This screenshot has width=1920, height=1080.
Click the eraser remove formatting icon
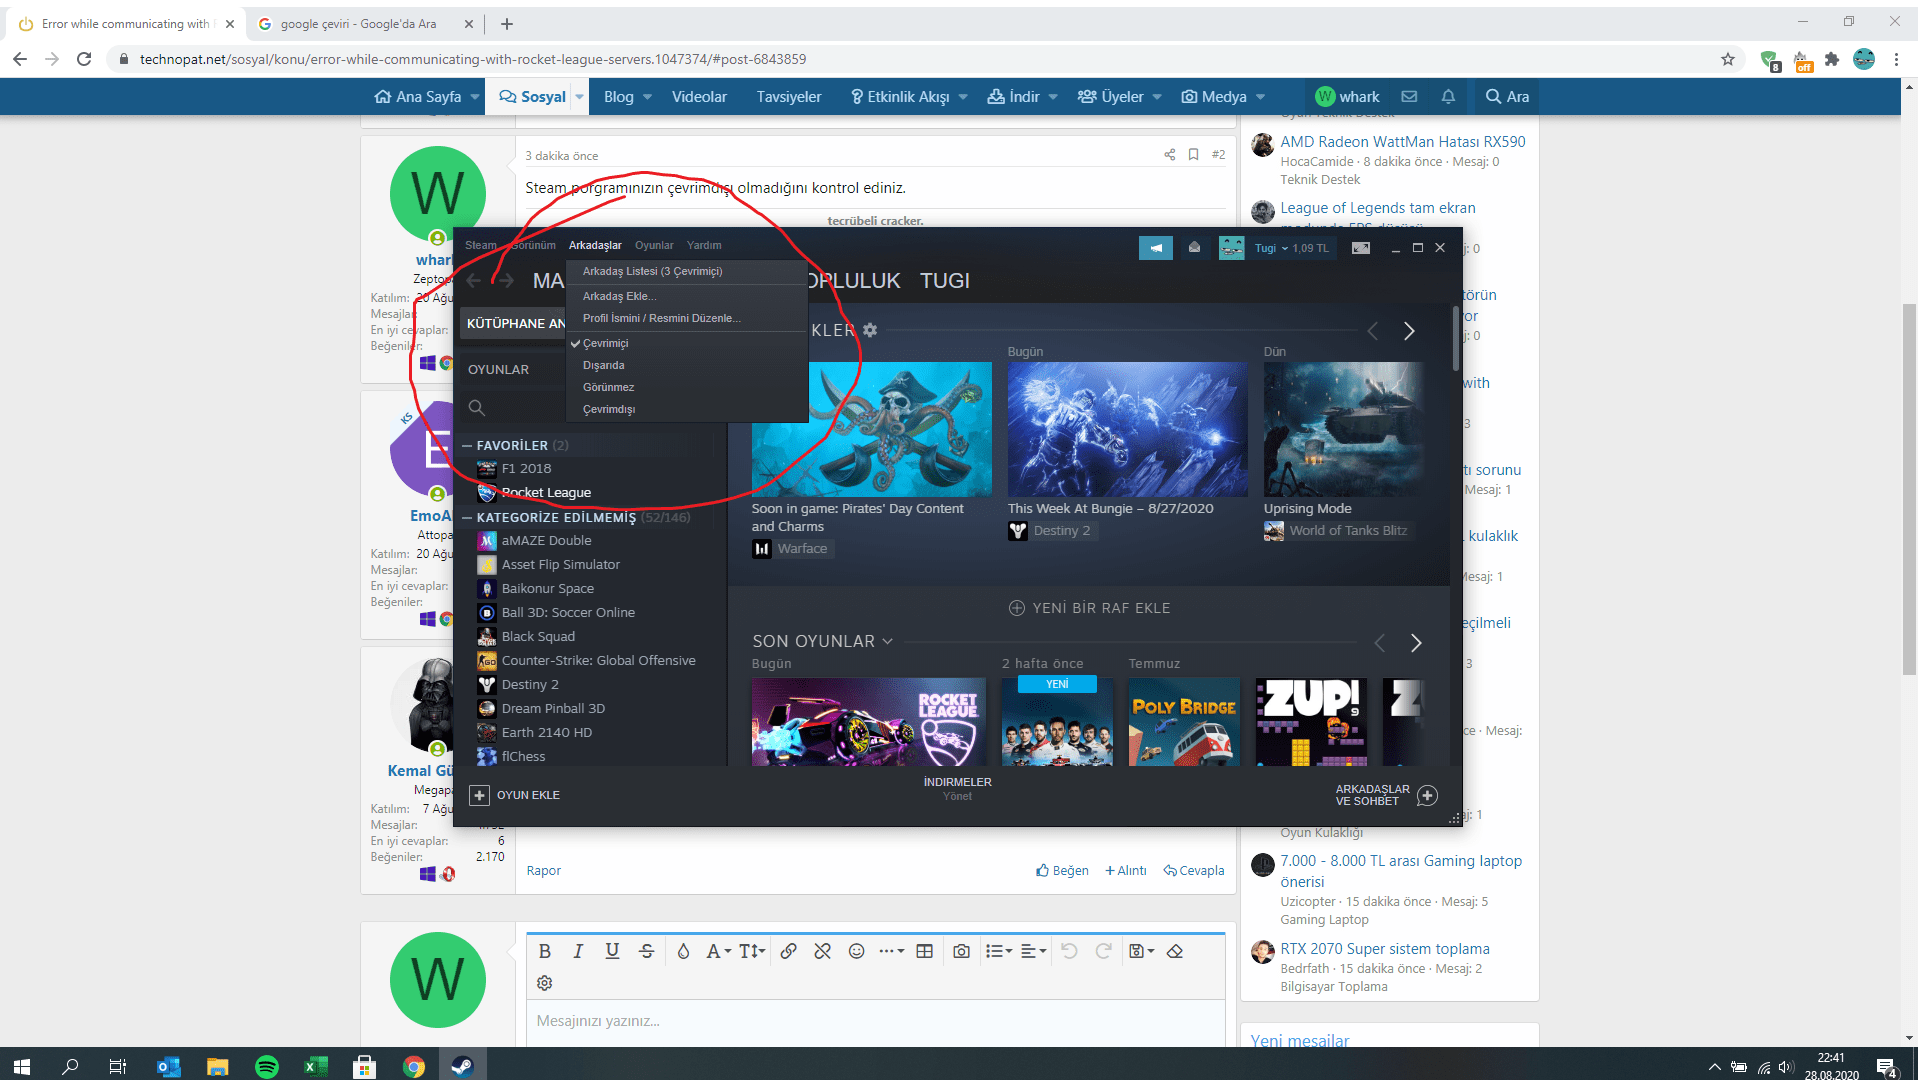(x=1175, y=951)
